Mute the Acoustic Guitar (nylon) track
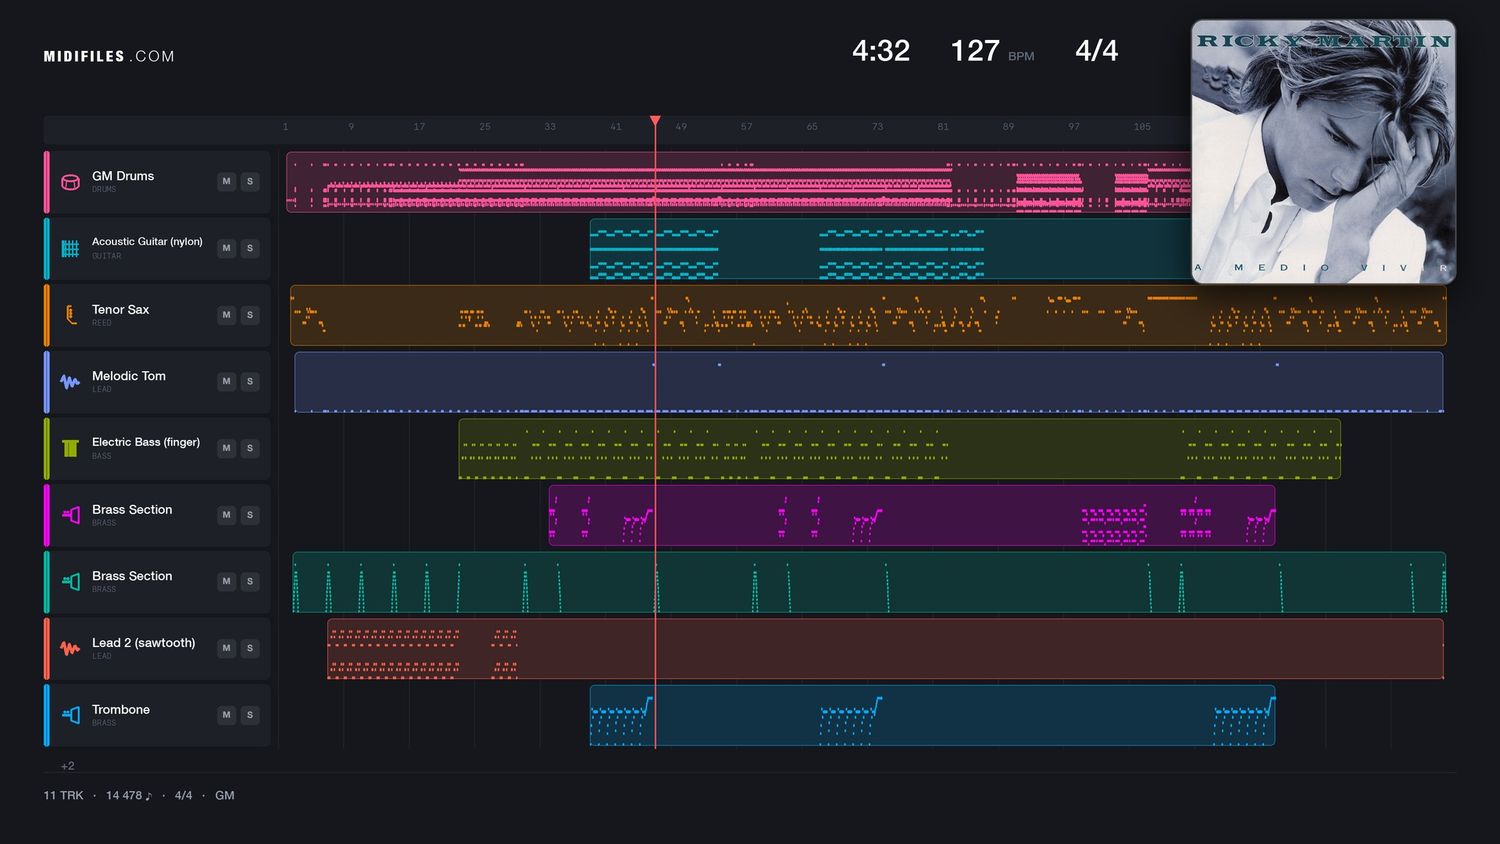Viewport: 1500px width, 844px height. pos(227,248)
